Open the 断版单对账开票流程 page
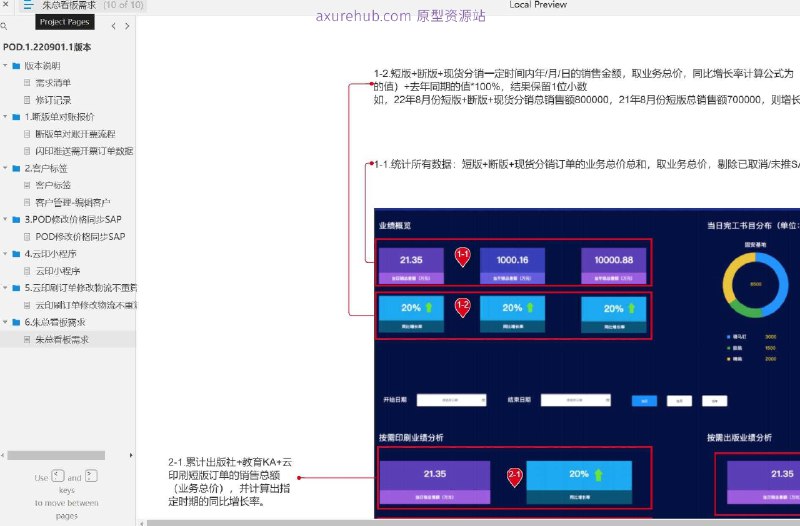 pos(75,134)
